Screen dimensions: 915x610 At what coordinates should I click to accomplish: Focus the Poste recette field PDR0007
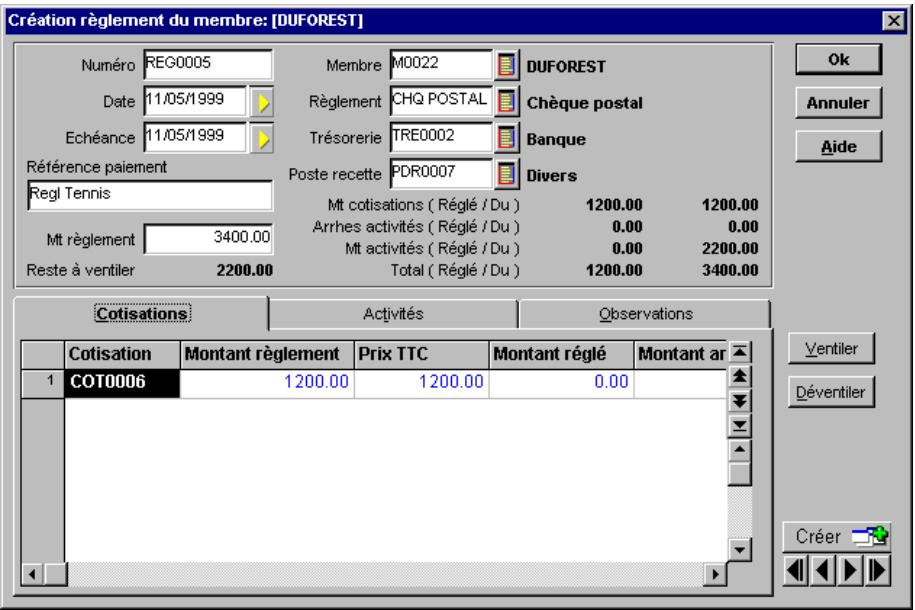pyautogui.click(x=442, y=173)
